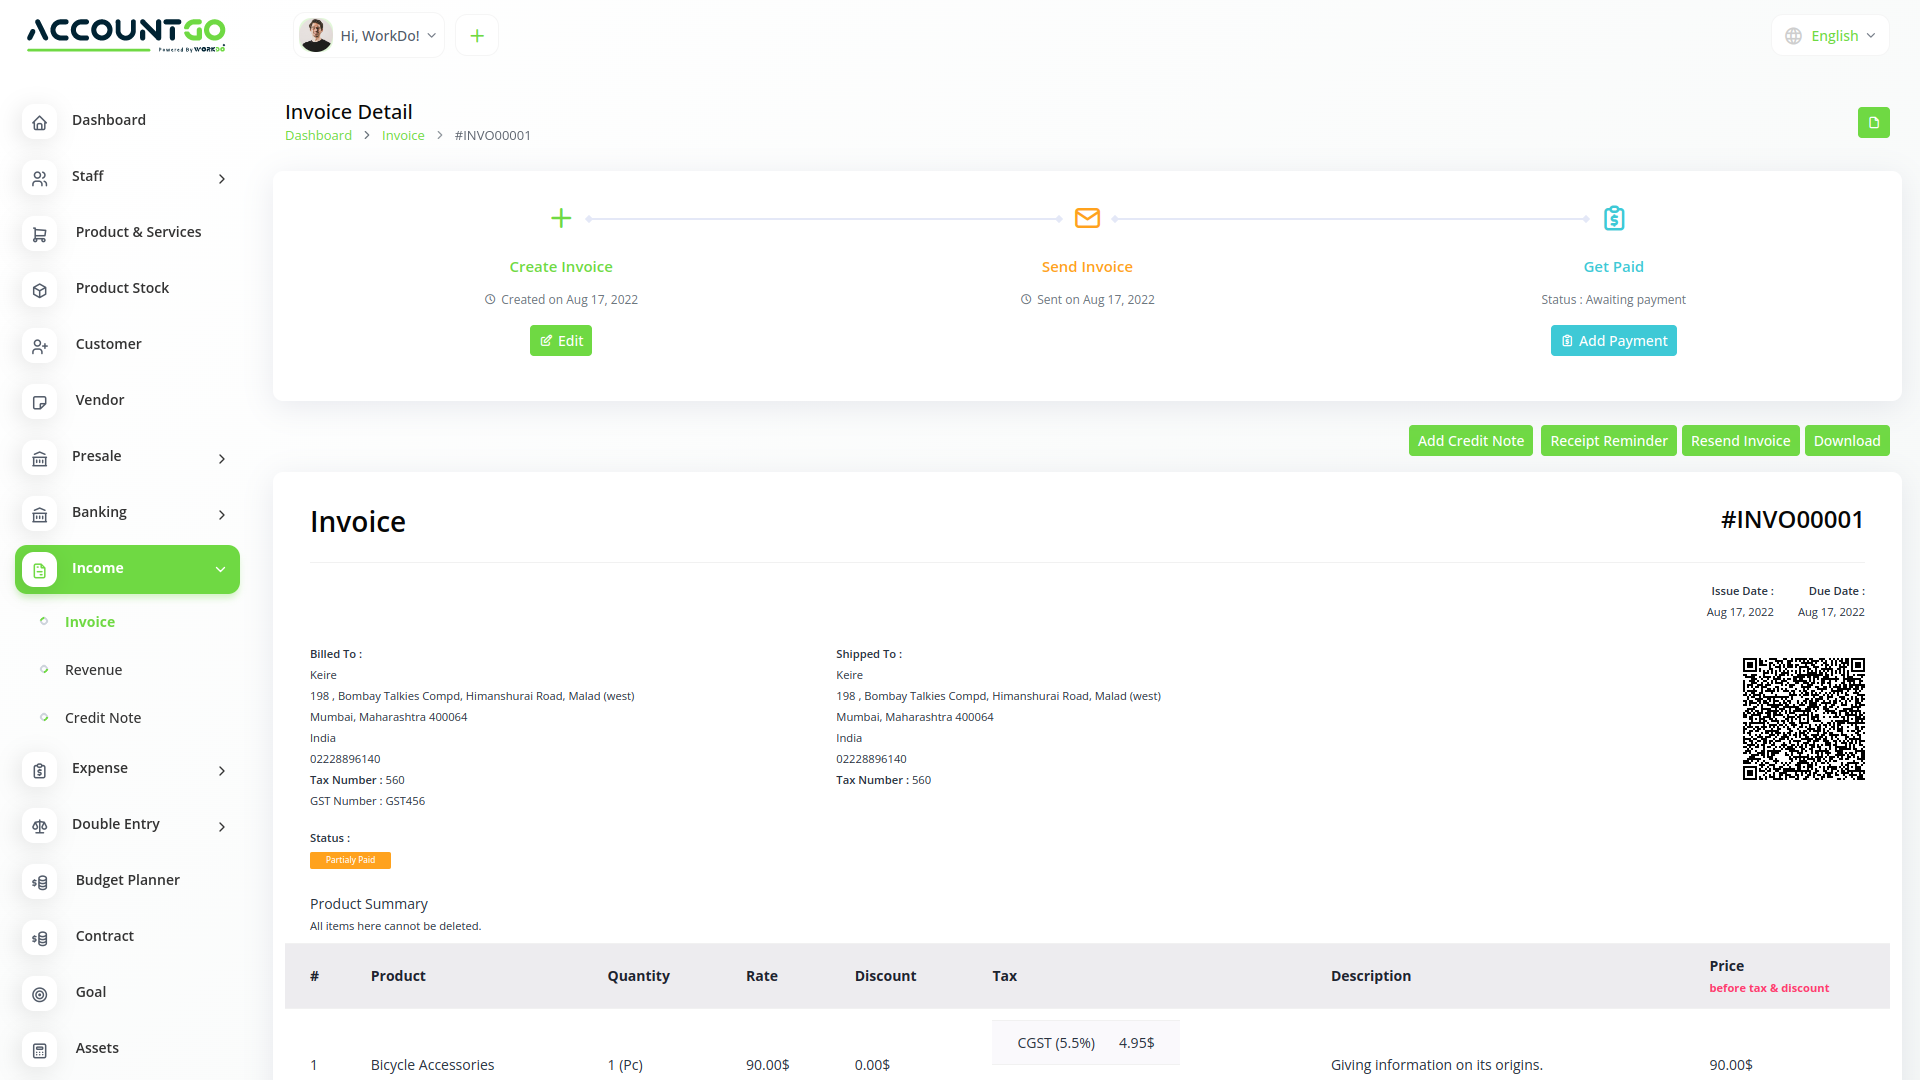This screenshot has height=1080, width=1920.
Task: Click the plus button to add workspace
Action: click(476, 35)
